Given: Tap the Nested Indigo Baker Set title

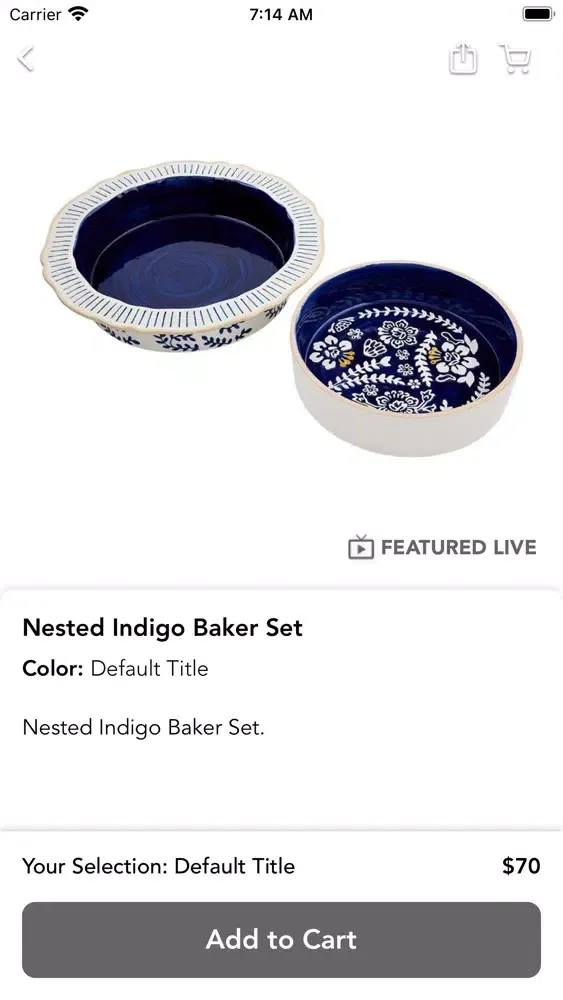Looking at the screenshot, I should pyautogui.click(x=163, y=628).
